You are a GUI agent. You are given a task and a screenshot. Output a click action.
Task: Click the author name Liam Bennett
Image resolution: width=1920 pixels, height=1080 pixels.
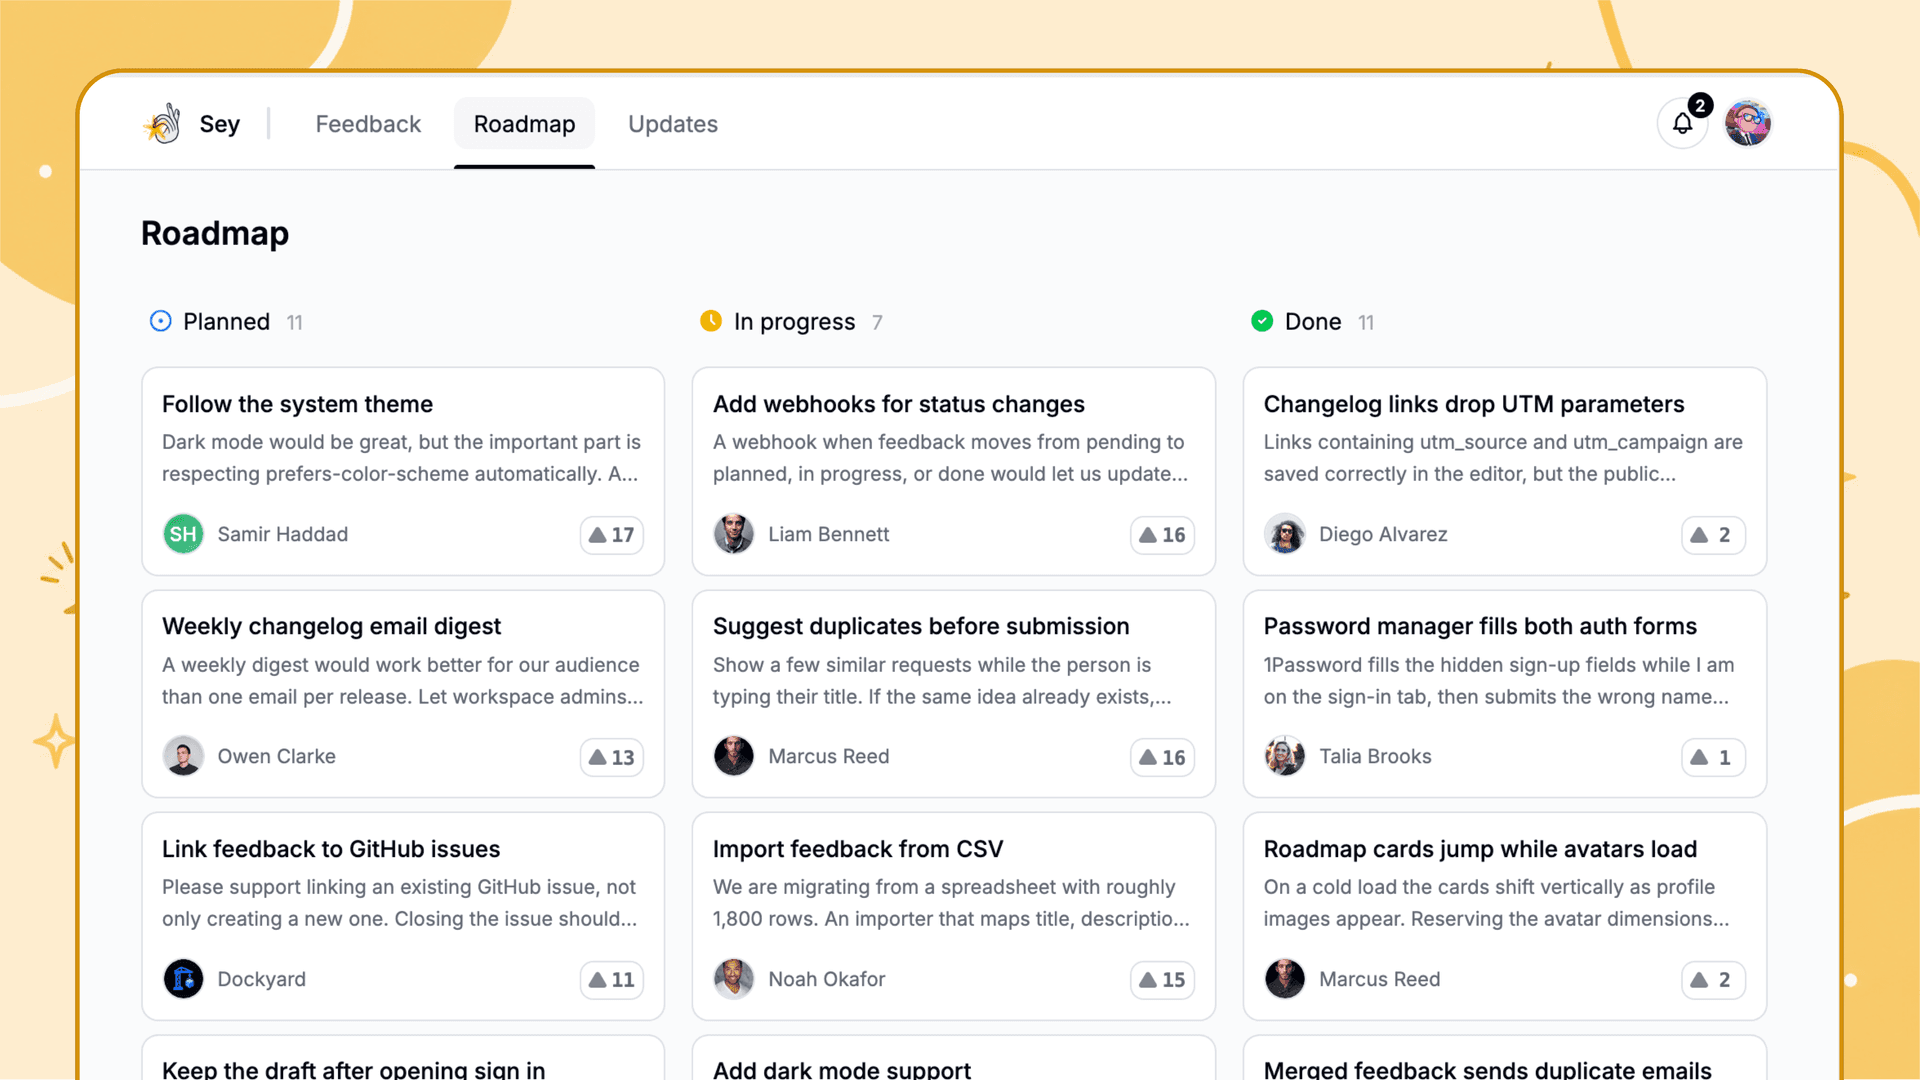[x=829, y=534]
